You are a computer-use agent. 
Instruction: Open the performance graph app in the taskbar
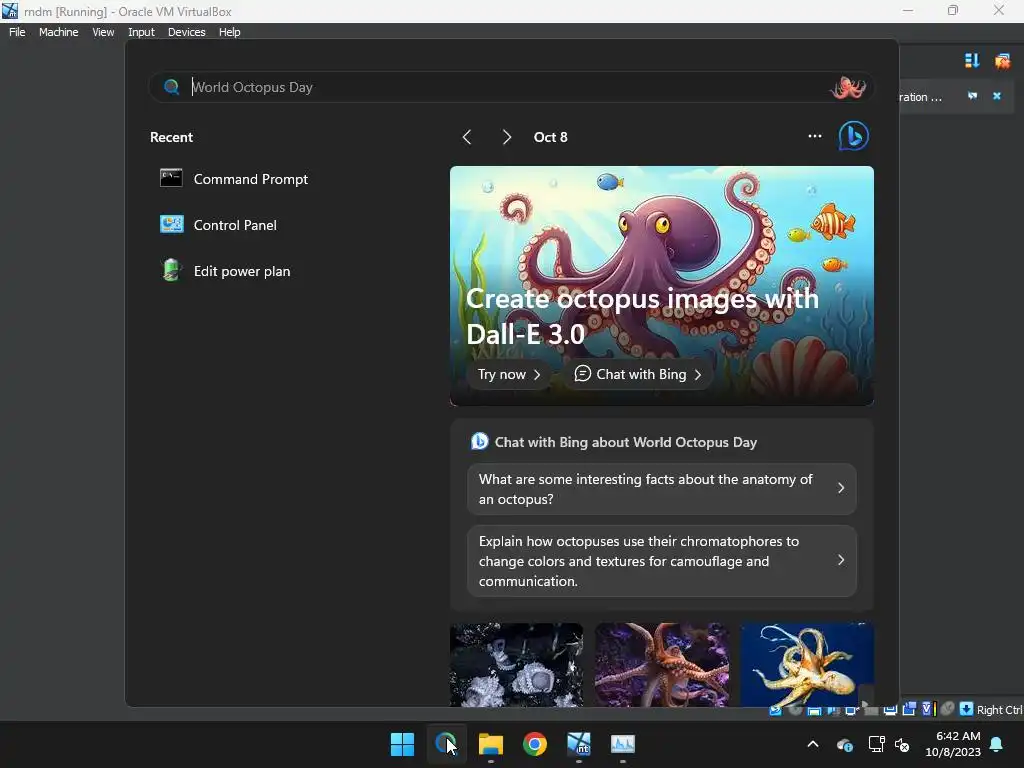pyautogui.click(x=622, y=744)
